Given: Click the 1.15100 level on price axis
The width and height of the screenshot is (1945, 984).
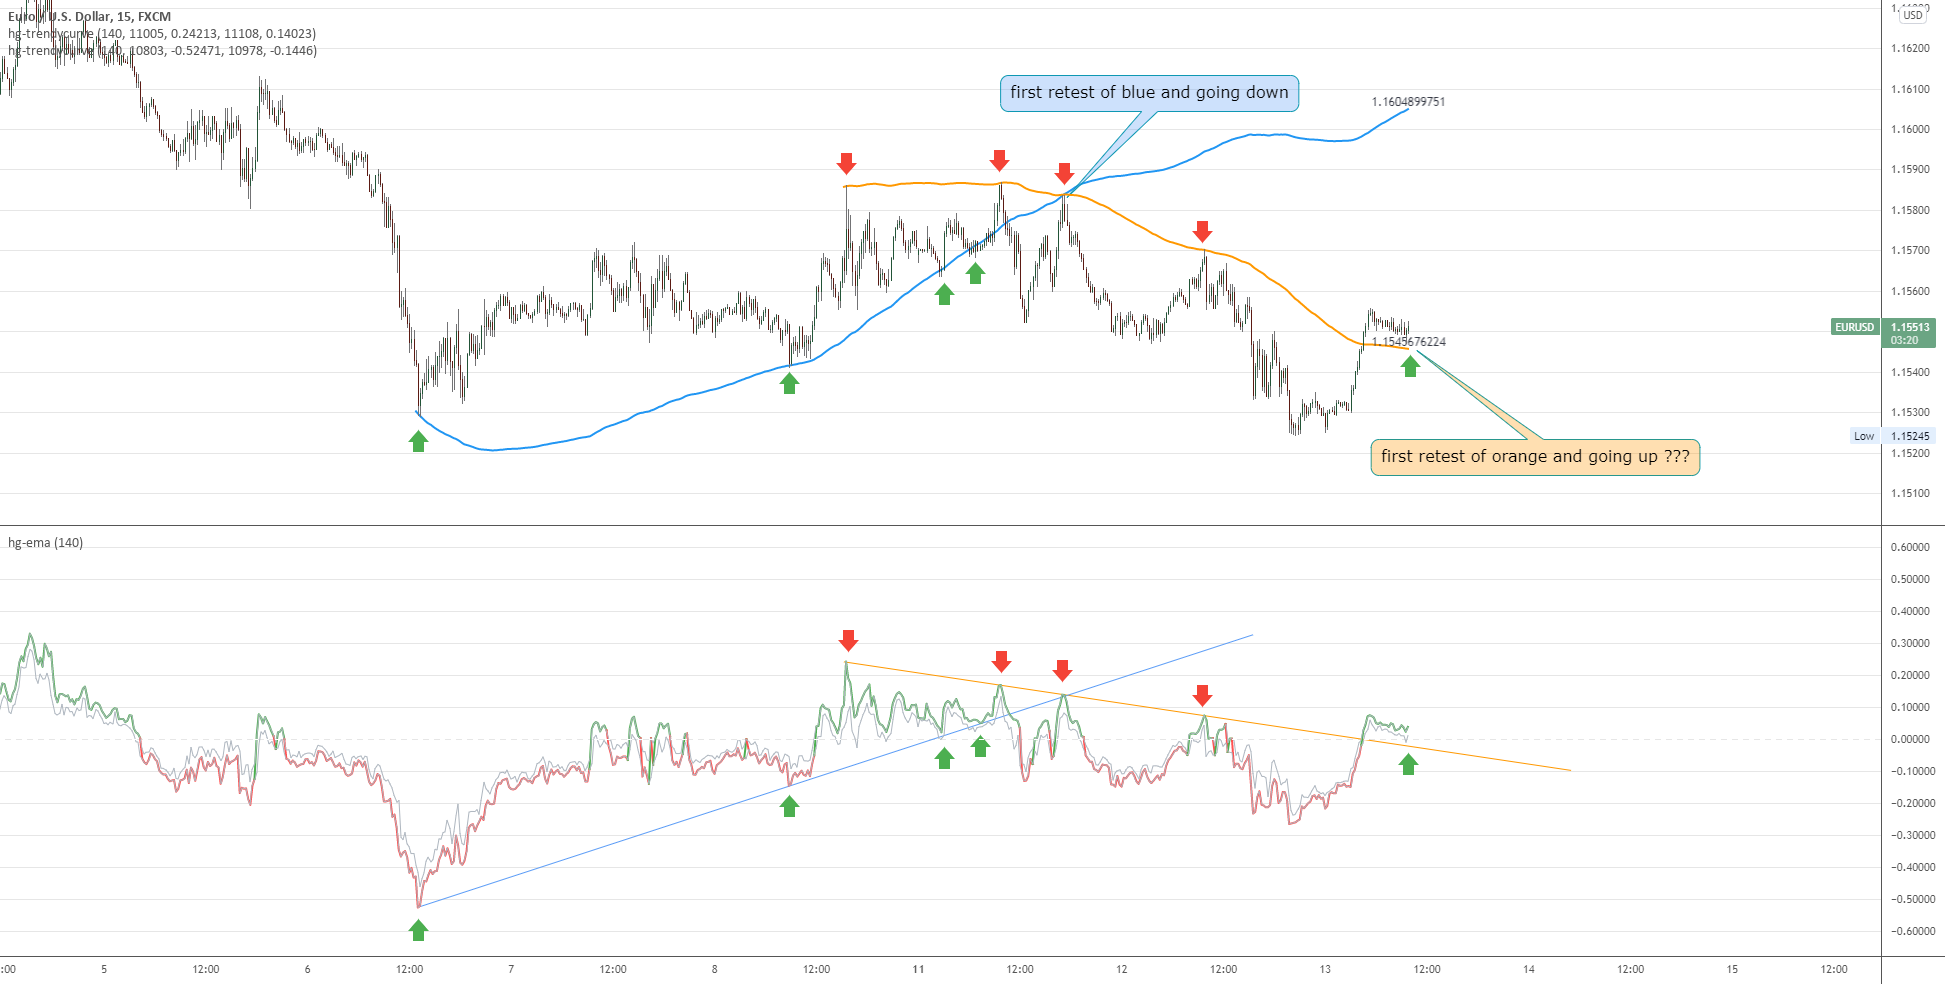Looking at the screenshot, I should 1910,493.
